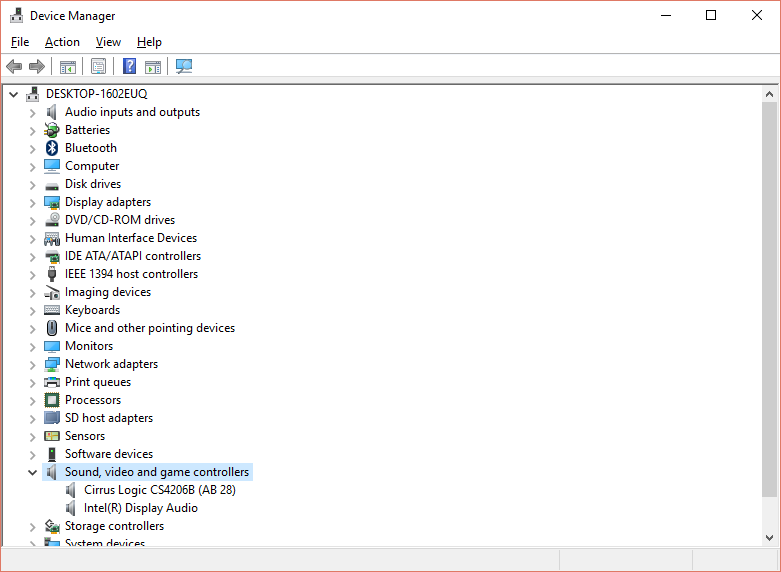Click the Sensors category icon
Screen dimensions: 781x572
coord(52,436)
